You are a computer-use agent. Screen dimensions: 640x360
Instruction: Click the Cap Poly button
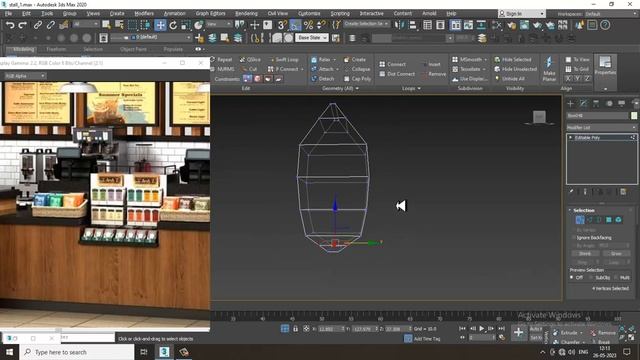(x=358, y=79)
